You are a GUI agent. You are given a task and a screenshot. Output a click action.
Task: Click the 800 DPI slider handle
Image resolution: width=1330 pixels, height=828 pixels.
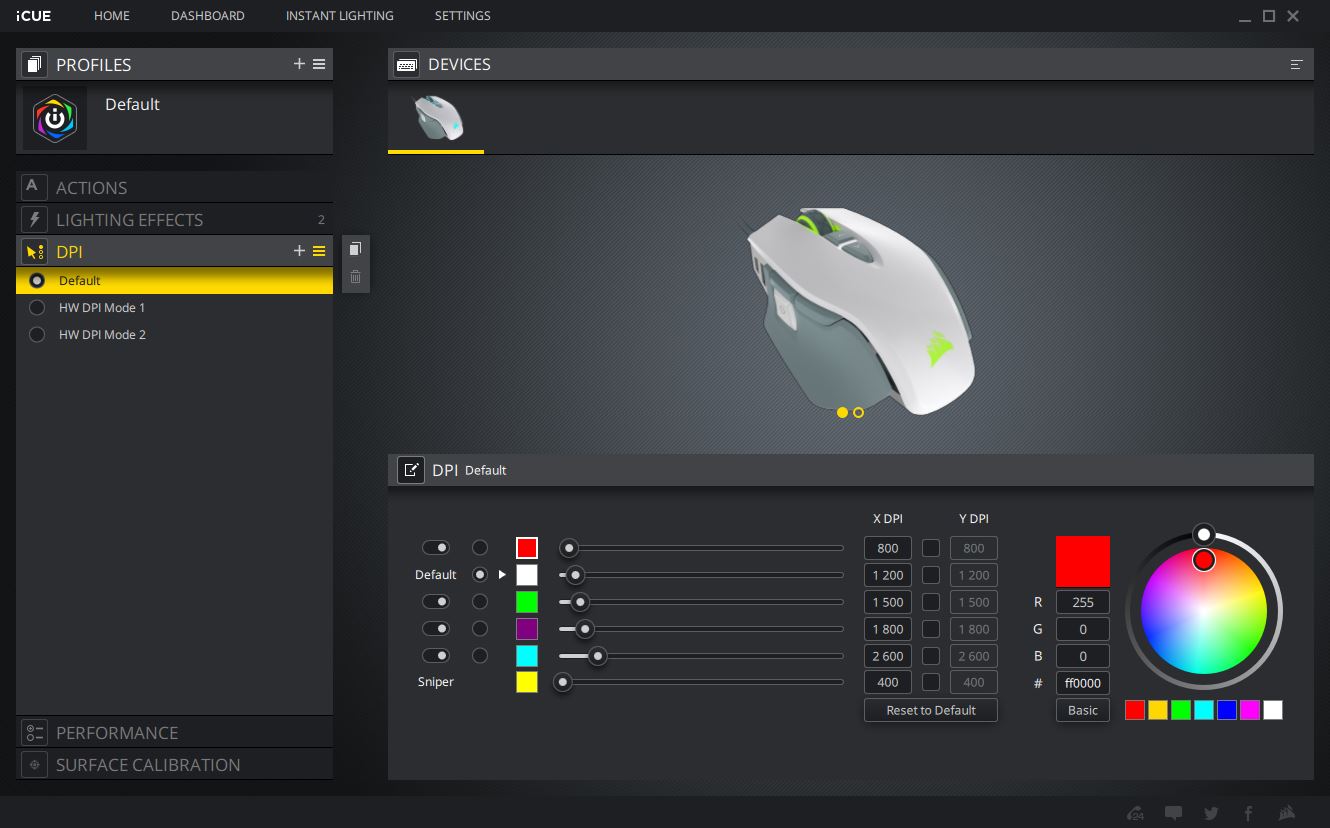569,548
